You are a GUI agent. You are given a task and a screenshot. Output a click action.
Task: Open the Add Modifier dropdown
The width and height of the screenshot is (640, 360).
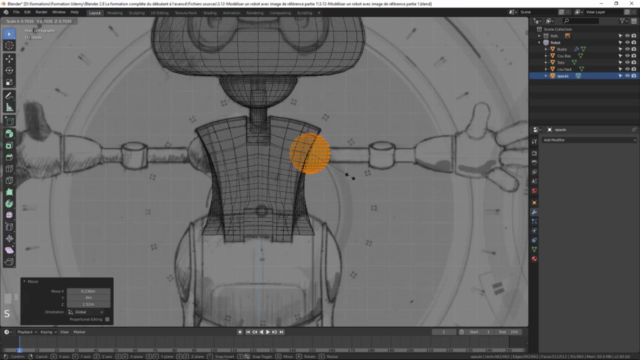pyautogui.click(x=589, y=140)
